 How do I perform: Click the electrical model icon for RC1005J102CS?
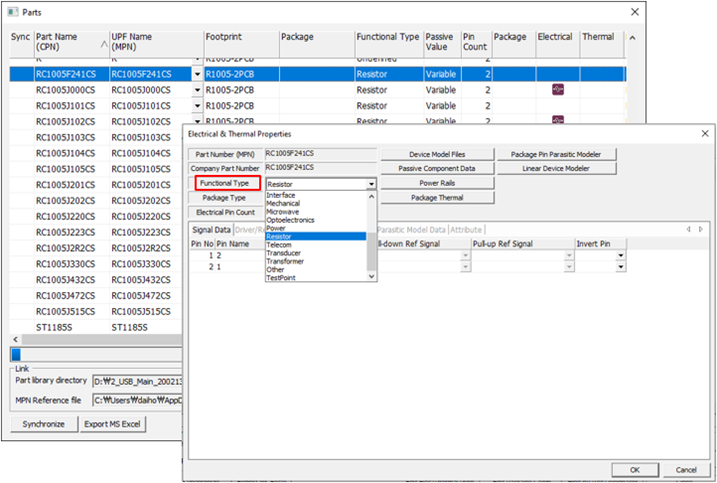pyautogui.click(x=557, y=121)
